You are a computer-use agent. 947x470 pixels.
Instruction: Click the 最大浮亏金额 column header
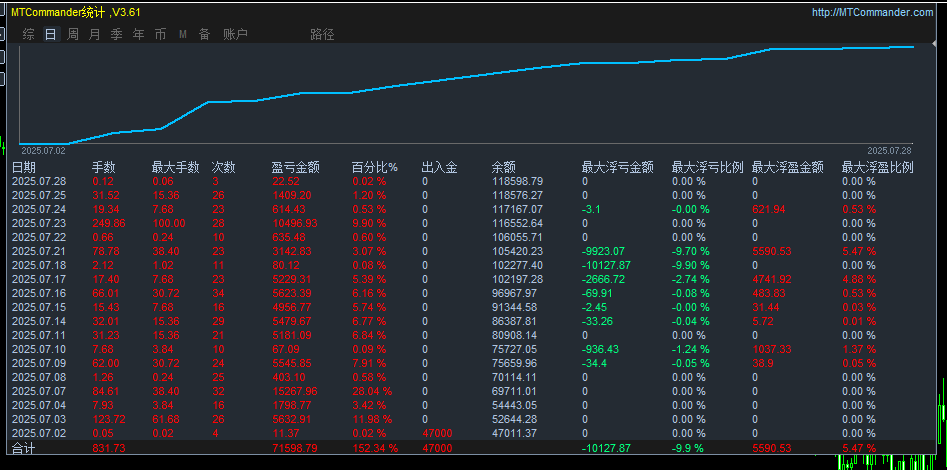click(x=617, y=167)
